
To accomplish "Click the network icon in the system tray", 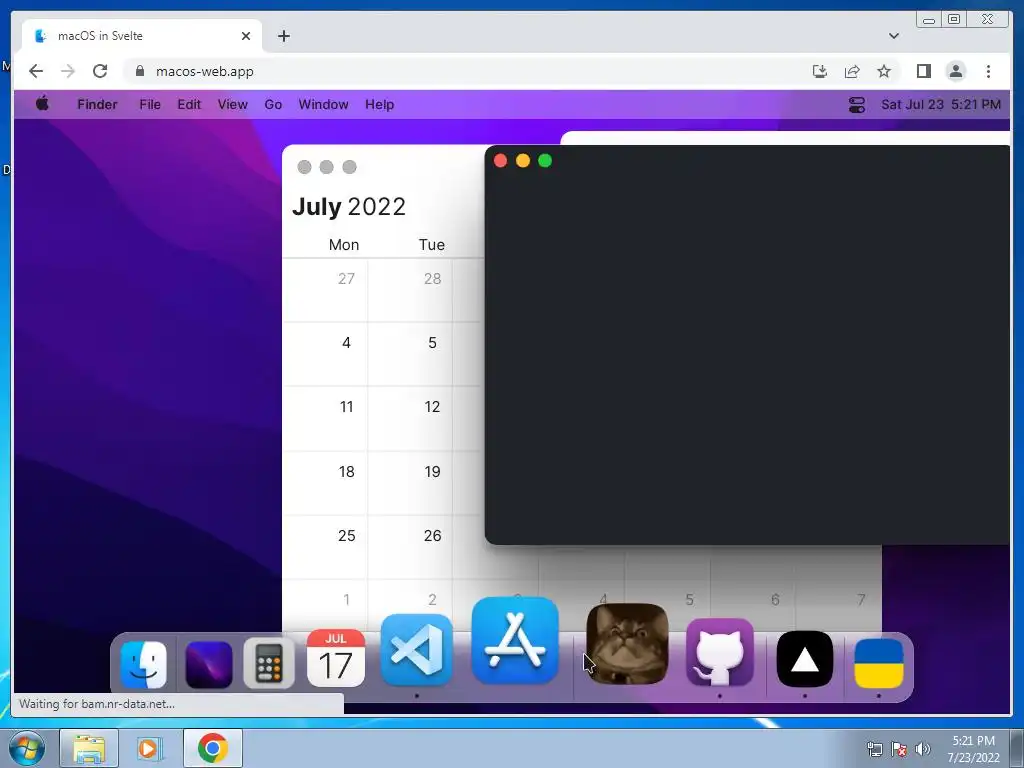I will pyautogui.click(x=874, y=748).
